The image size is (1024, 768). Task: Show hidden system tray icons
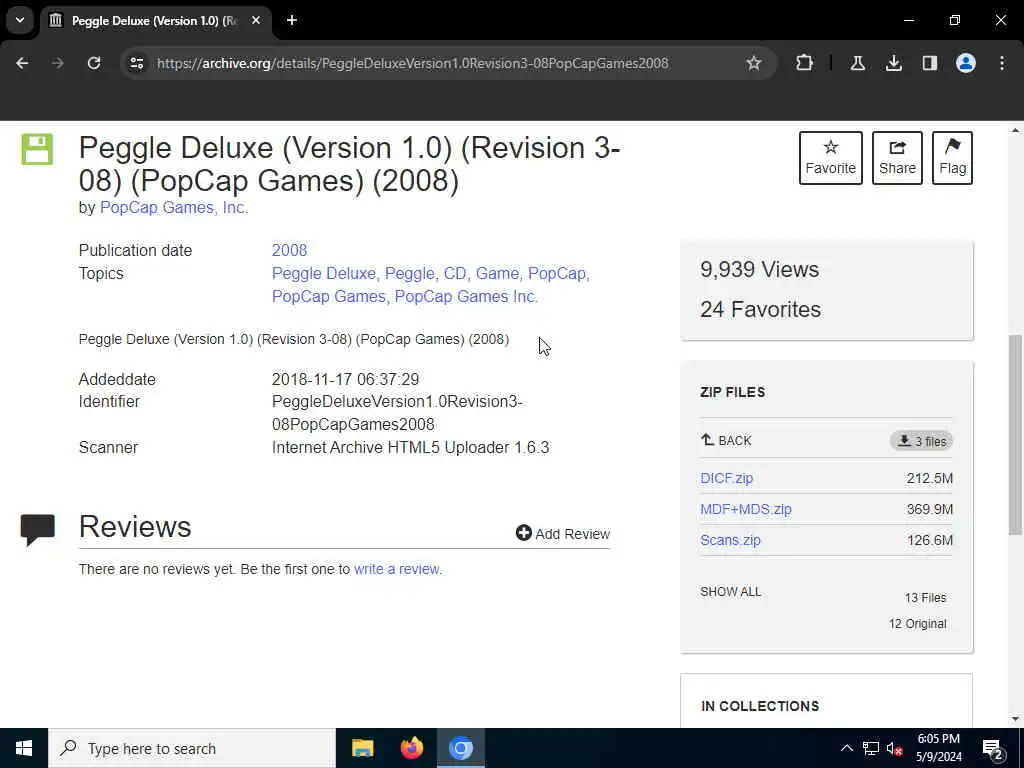[846, 748]
